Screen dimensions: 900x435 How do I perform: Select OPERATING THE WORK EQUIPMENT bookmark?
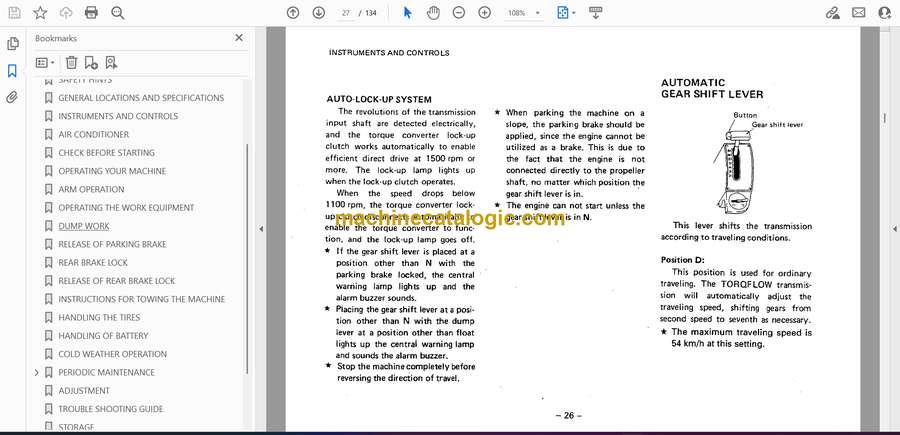[126, 208]
